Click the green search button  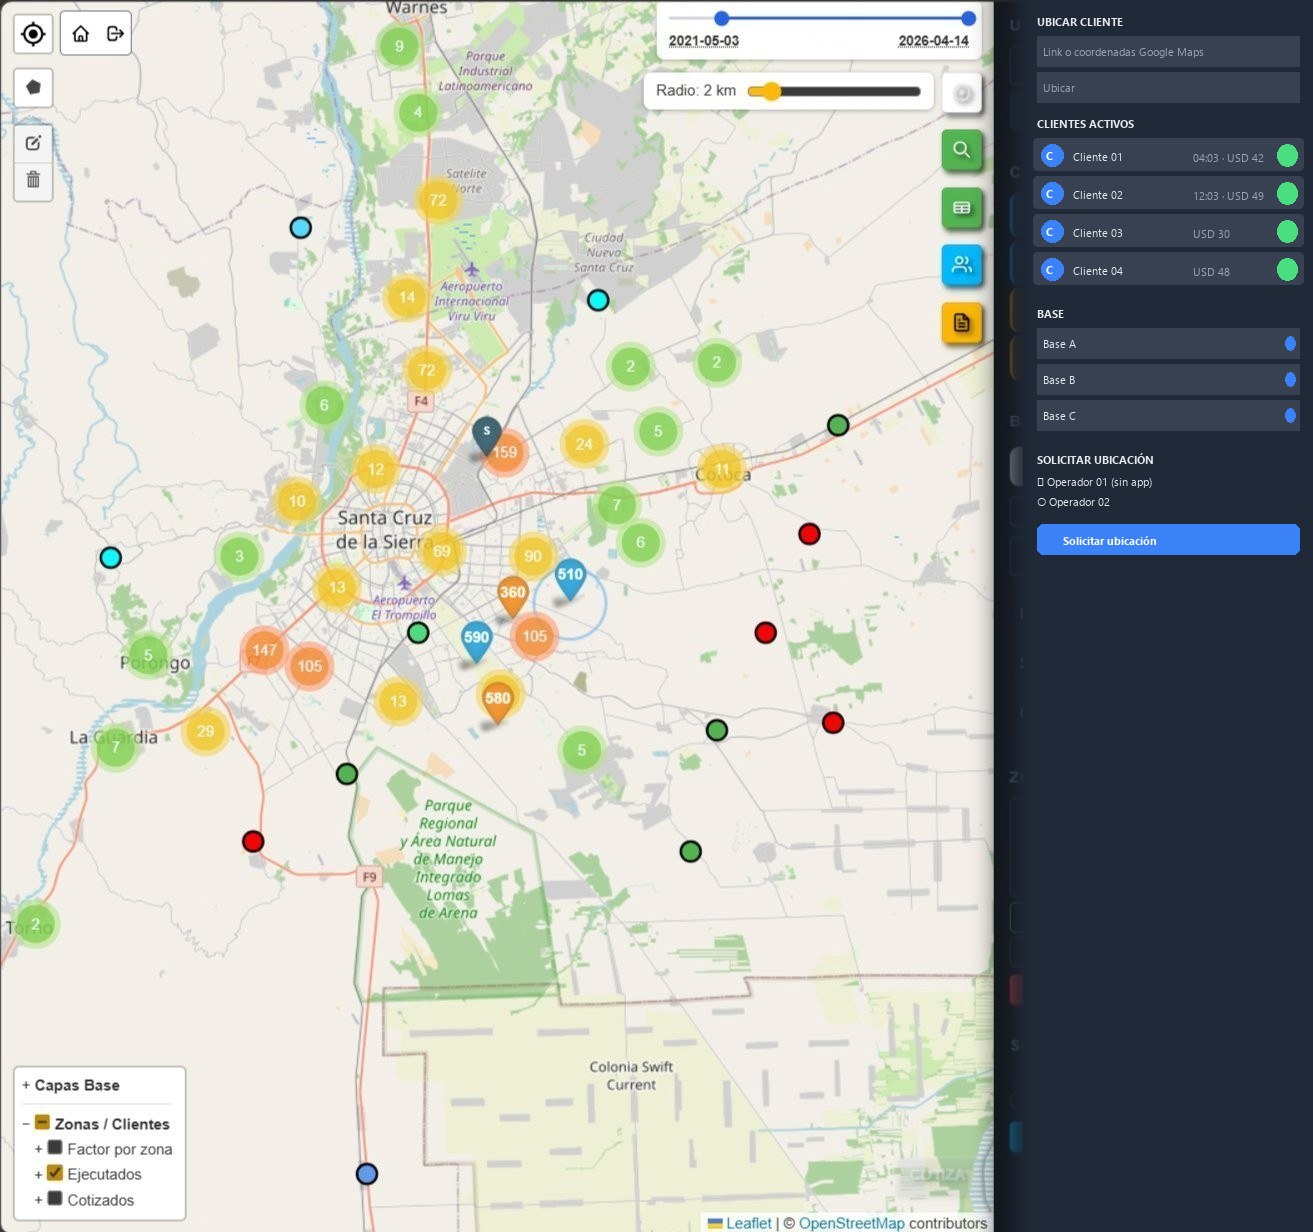click(961, 150)
